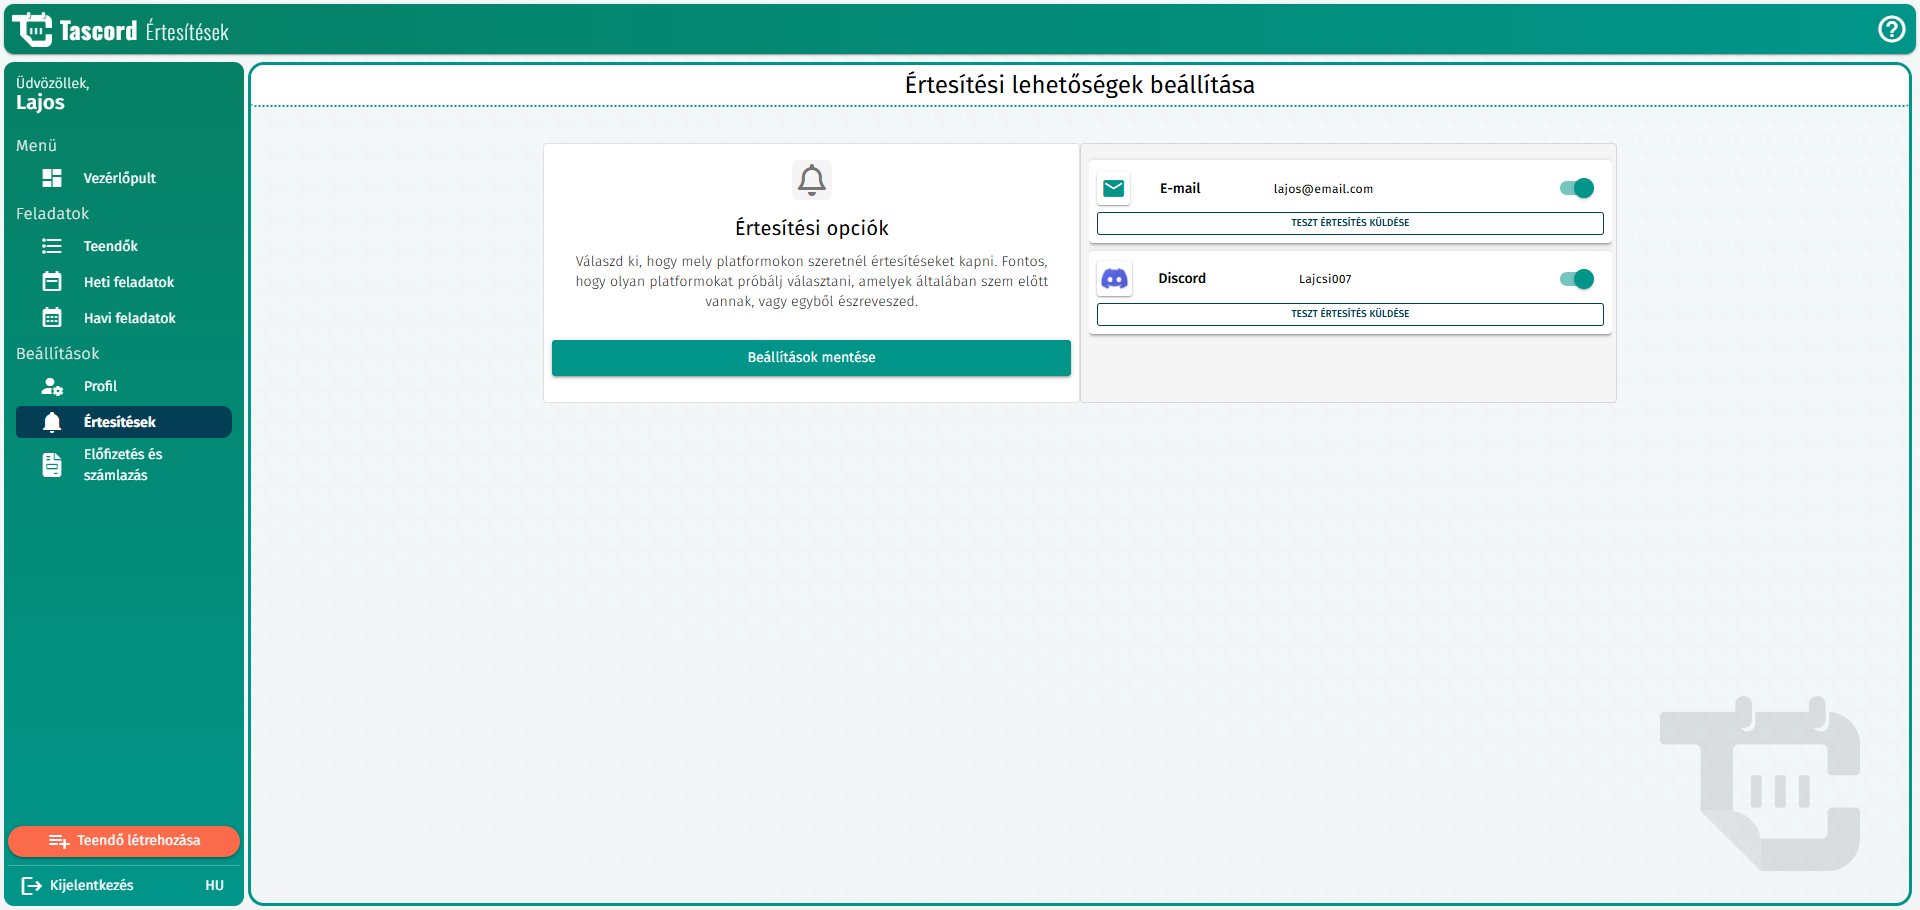This screenshot has width=1920, height=910.
Task: Send test notification for Discord
Action: coord(1349,314)
